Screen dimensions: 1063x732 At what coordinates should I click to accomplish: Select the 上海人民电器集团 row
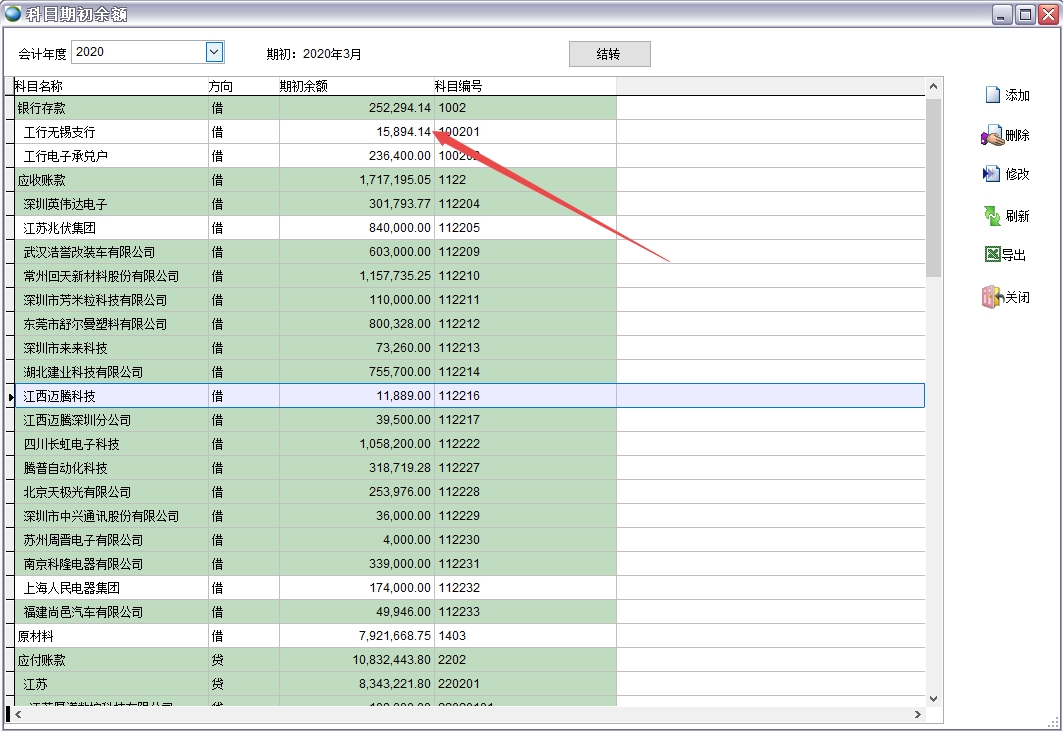pyautogui.click(x=110, y=588)
